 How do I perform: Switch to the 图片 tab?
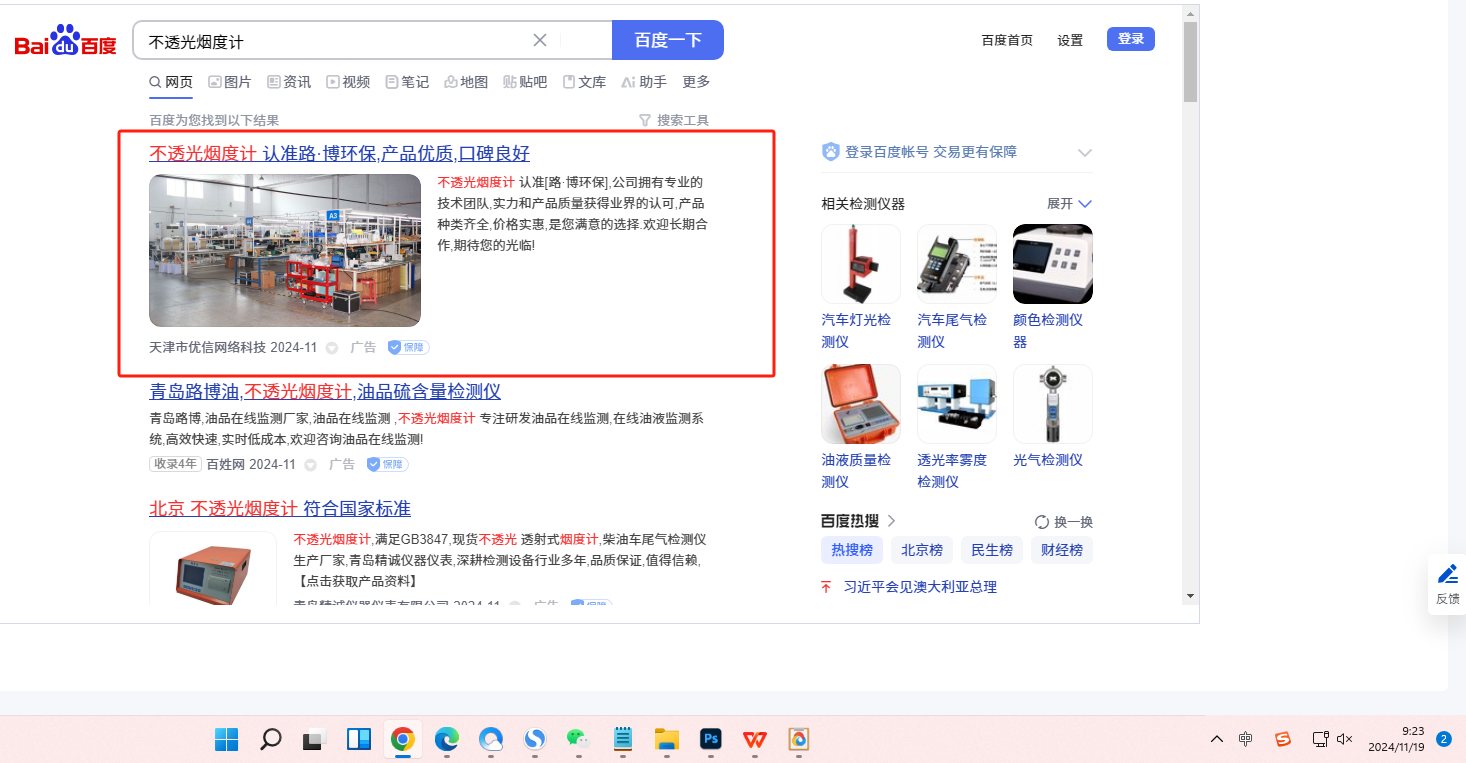pyautogui.click(x=230, y=82)
